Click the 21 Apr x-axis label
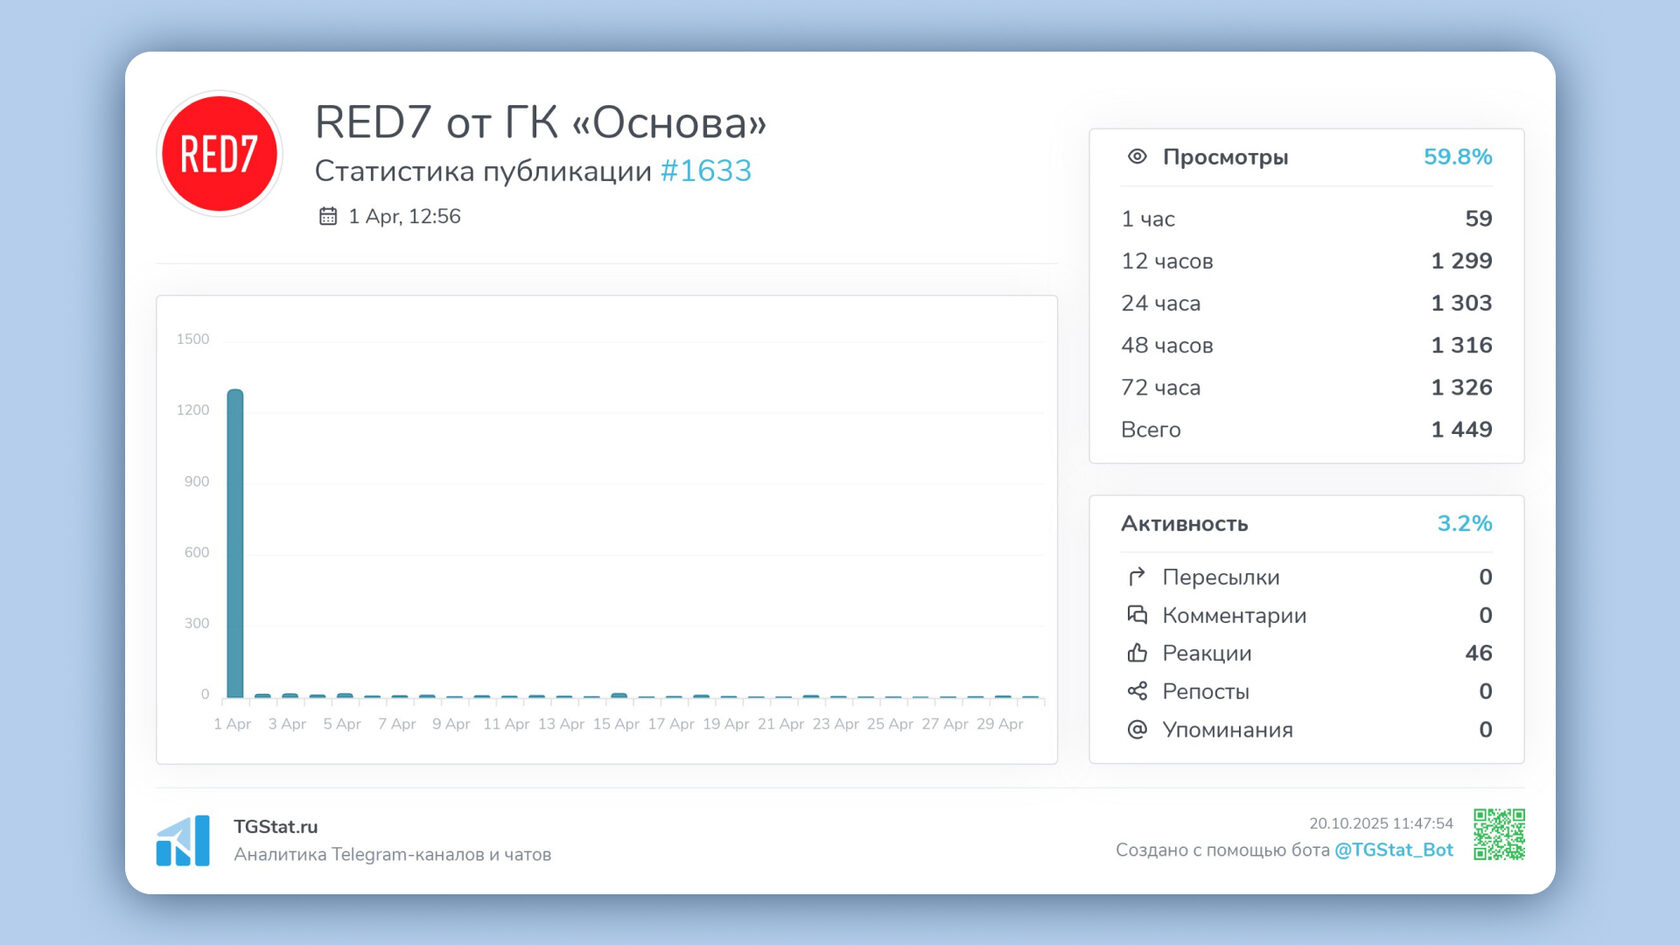This screenshot has height=945, width=1680. [781, 724]
